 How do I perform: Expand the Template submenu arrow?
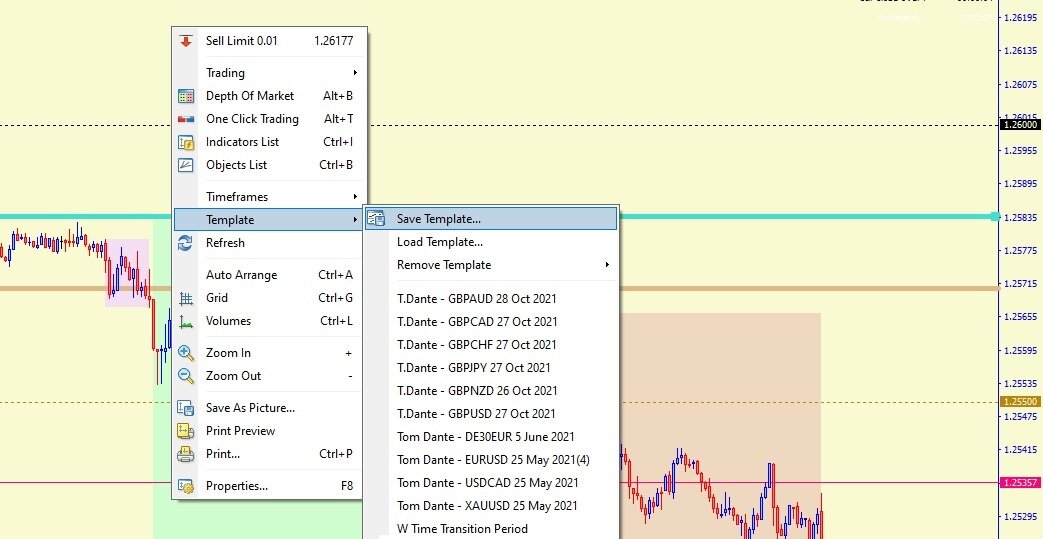[355, 220]
